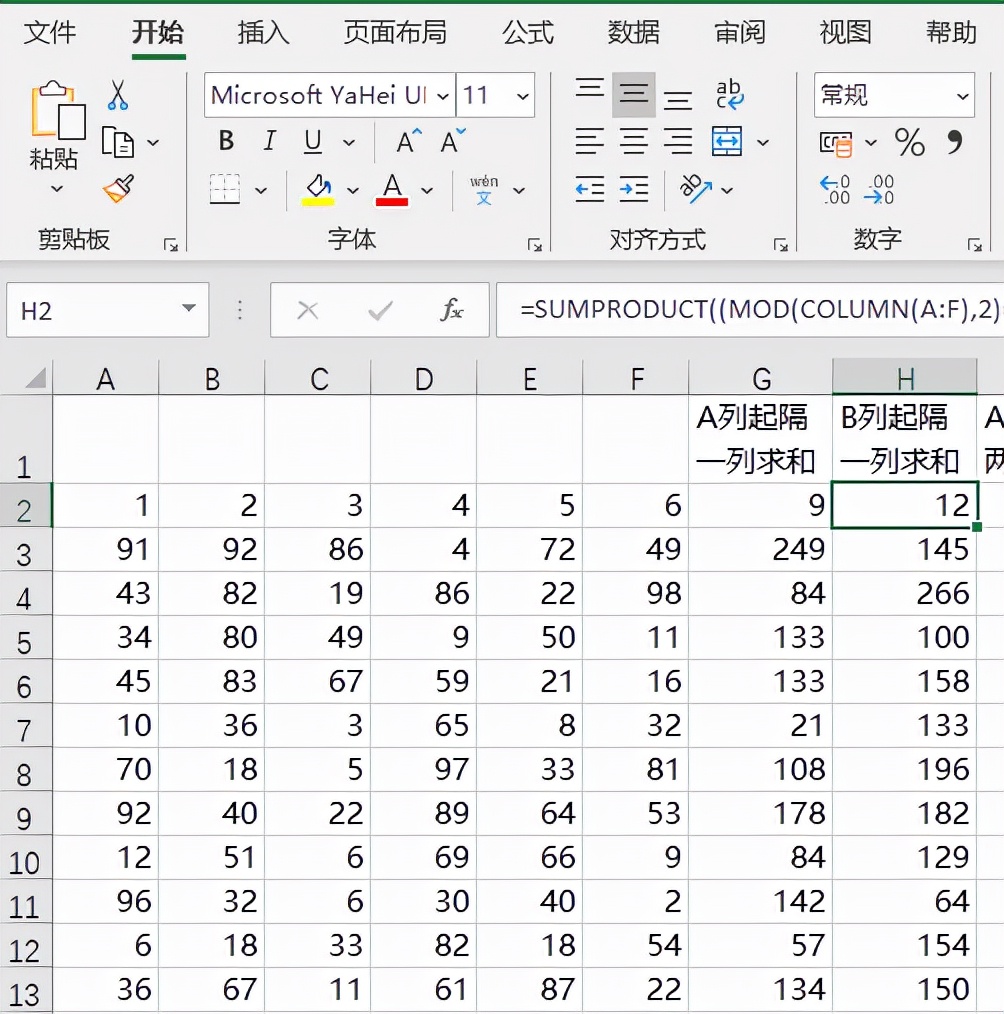
Task: Expand the Name Box dropdown
Action: coord(189,308)
